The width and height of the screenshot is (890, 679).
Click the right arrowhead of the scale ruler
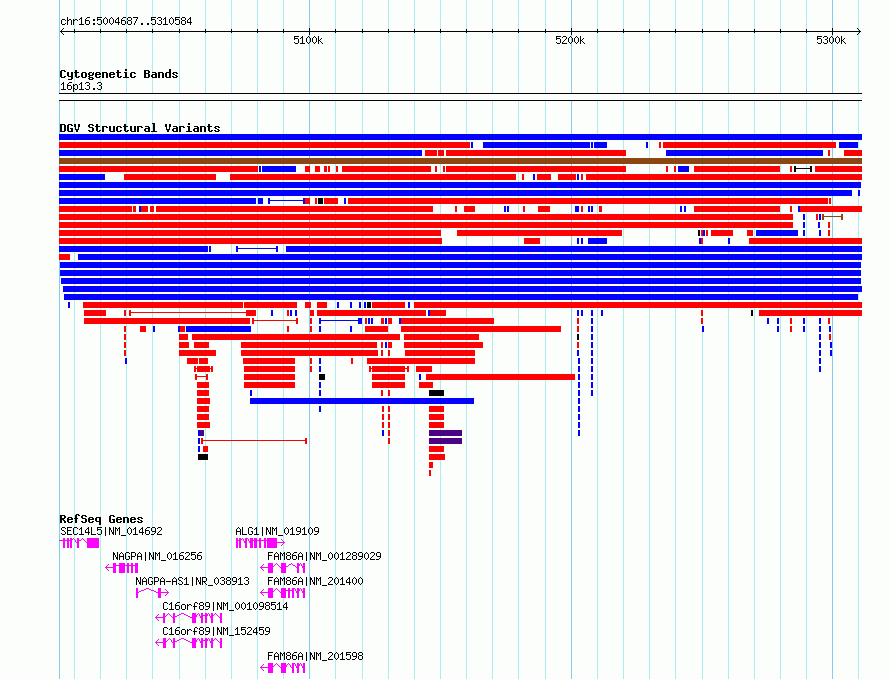[858, 32]
